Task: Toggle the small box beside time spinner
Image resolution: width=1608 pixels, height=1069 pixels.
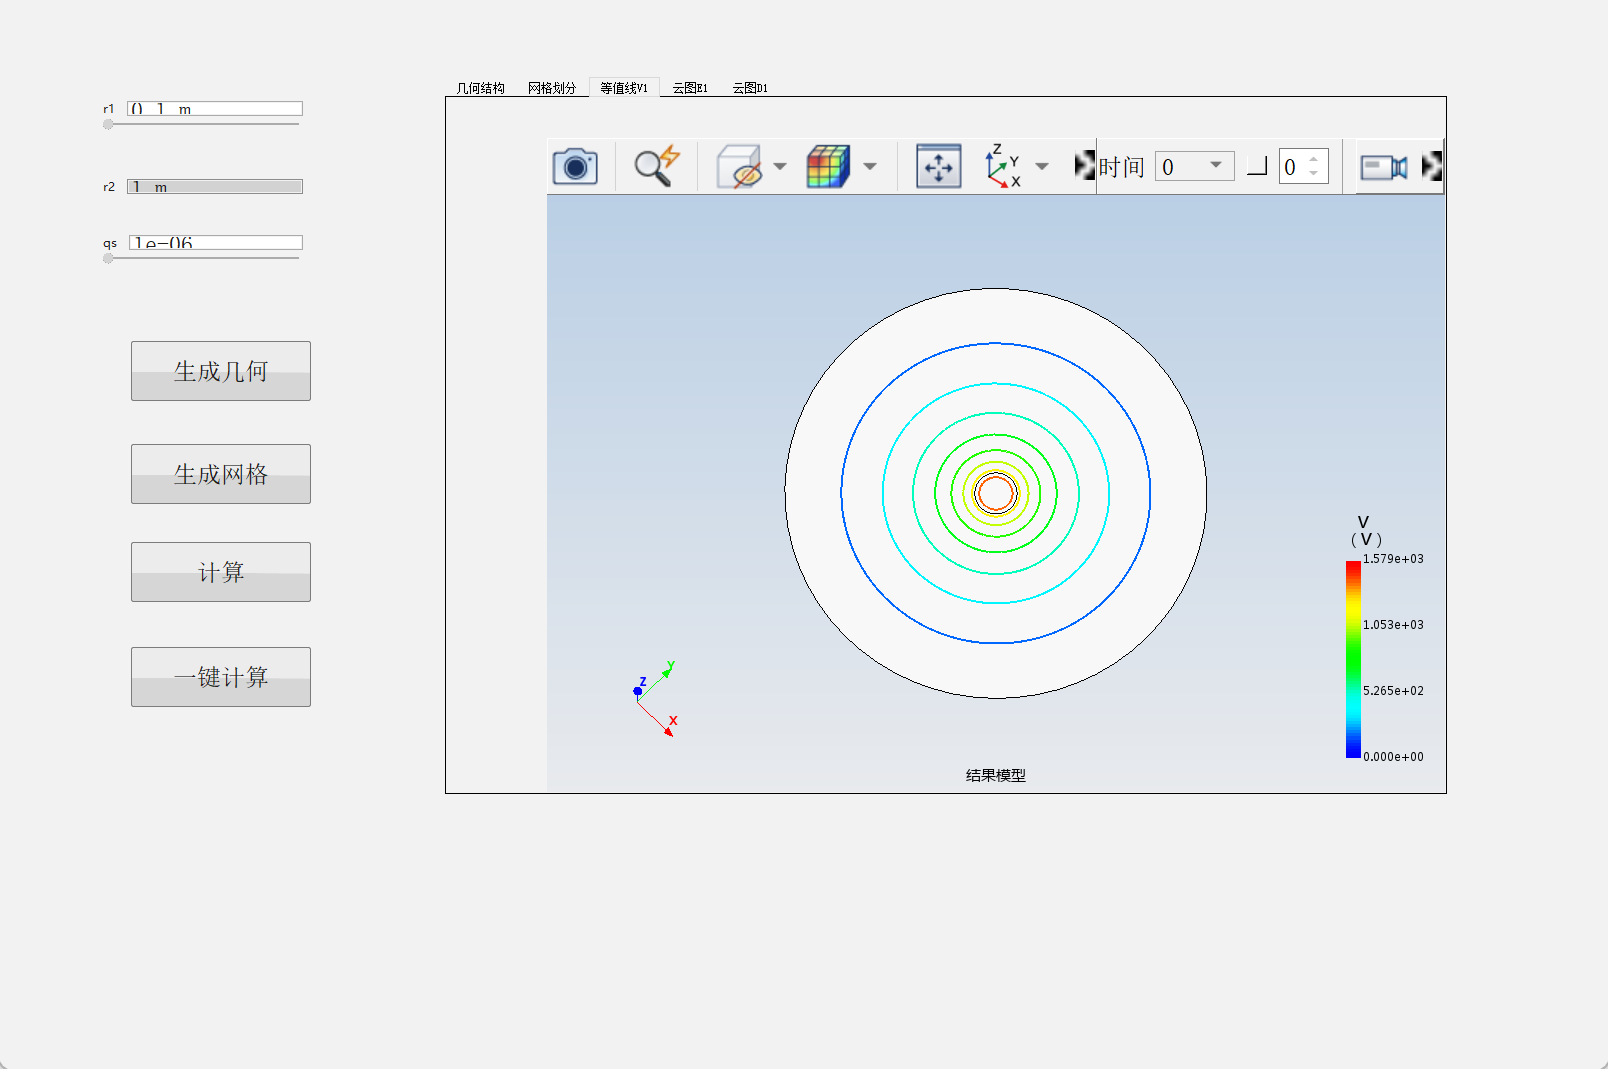Action: pos(1257,166)
